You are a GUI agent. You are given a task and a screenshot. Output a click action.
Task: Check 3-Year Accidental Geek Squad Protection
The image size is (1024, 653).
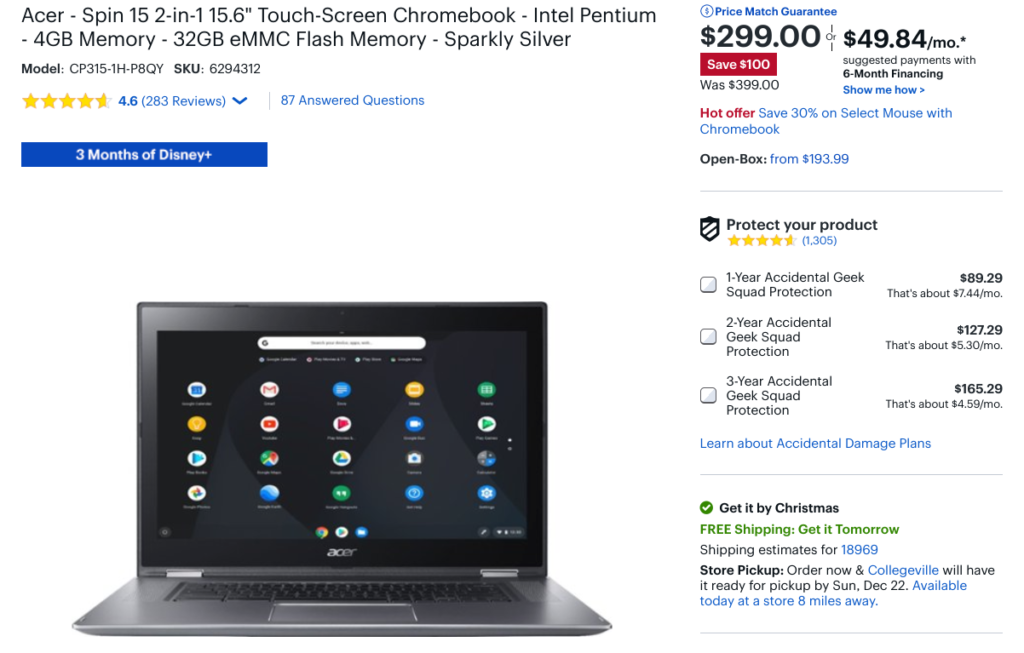click(708, 395)
